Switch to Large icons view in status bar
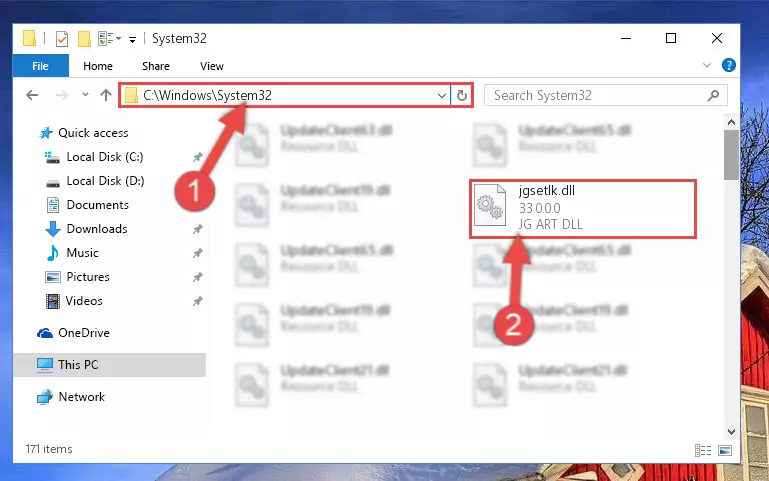Screen dimensions: 769x481 coord(725,450)
